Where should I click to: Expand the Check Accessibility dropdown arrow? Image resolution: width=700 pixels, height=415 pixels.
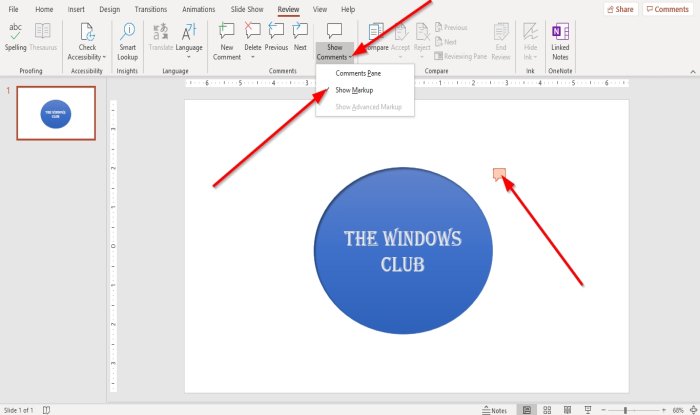[x=104, y=57]
